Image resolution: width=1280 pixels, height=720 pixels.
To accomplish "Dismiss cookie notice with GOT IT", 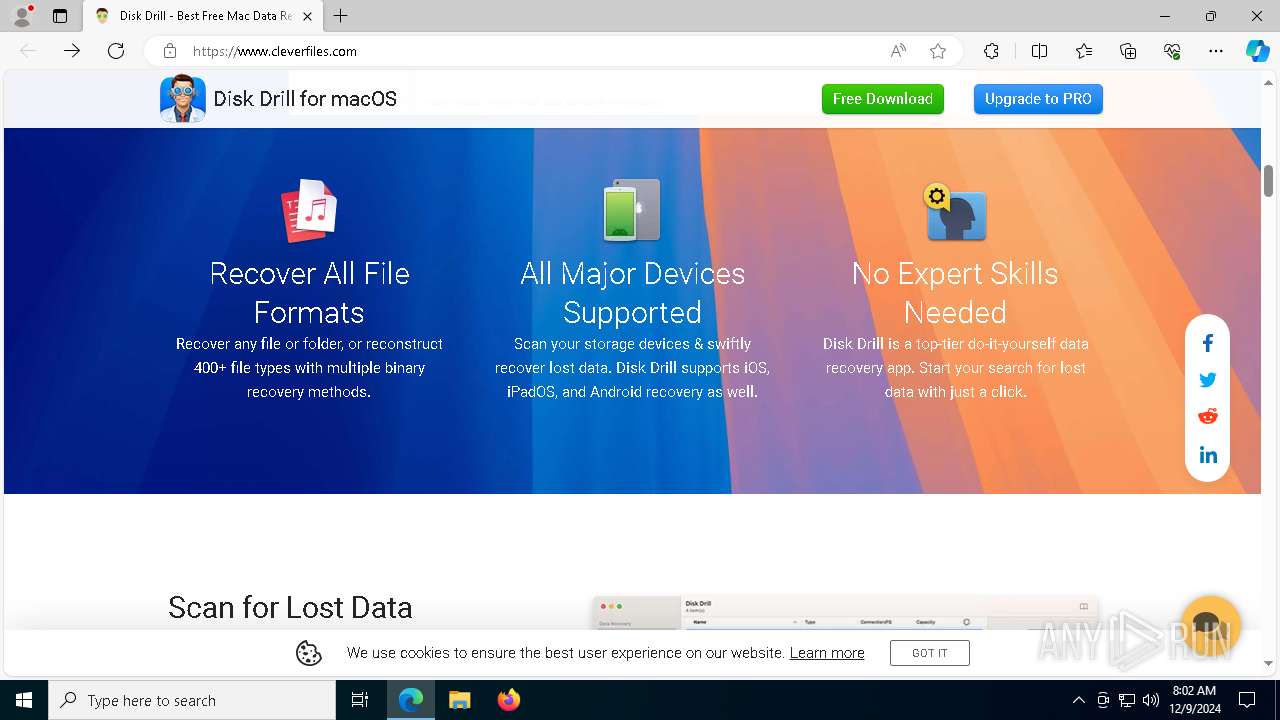I will coord(929,653).
